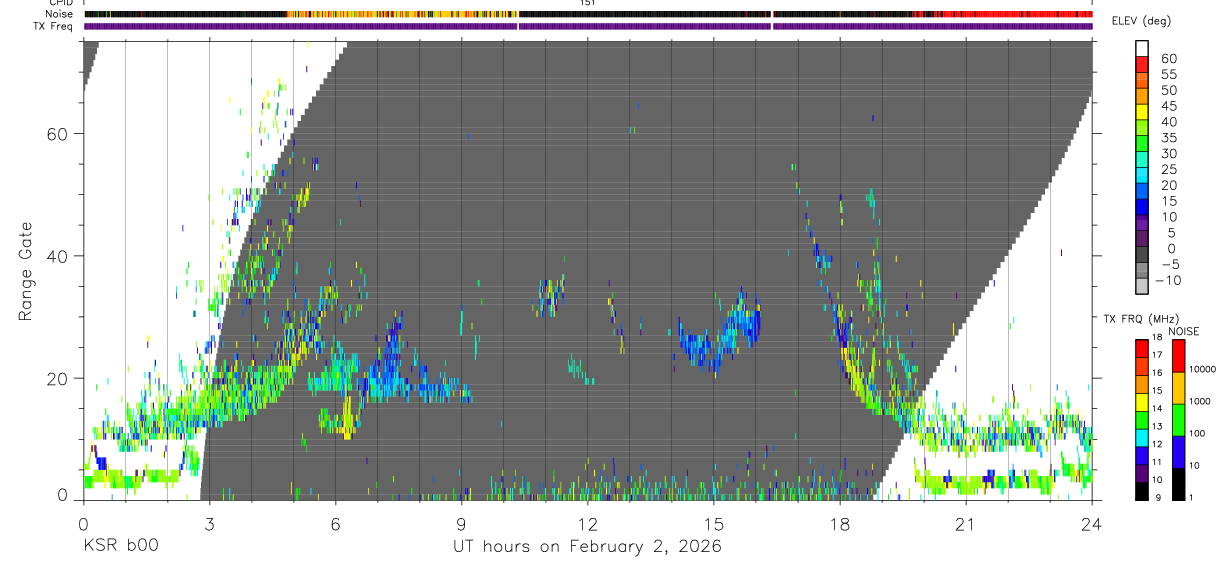Screen dimensions: 1228x567
Task: Click the '35' ELEV colorbar value
Action: point(1169,138)
